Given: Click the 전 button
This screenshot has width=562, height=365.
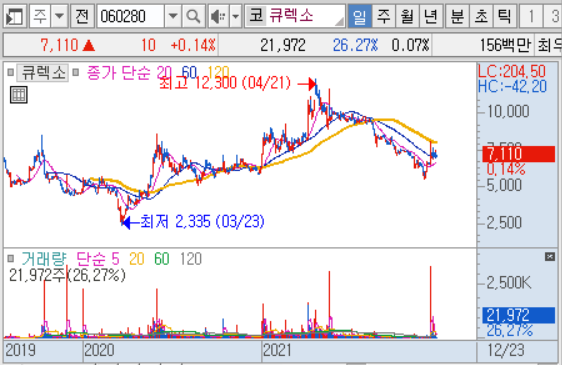Looking at the screenshot, I should point(82,16).
